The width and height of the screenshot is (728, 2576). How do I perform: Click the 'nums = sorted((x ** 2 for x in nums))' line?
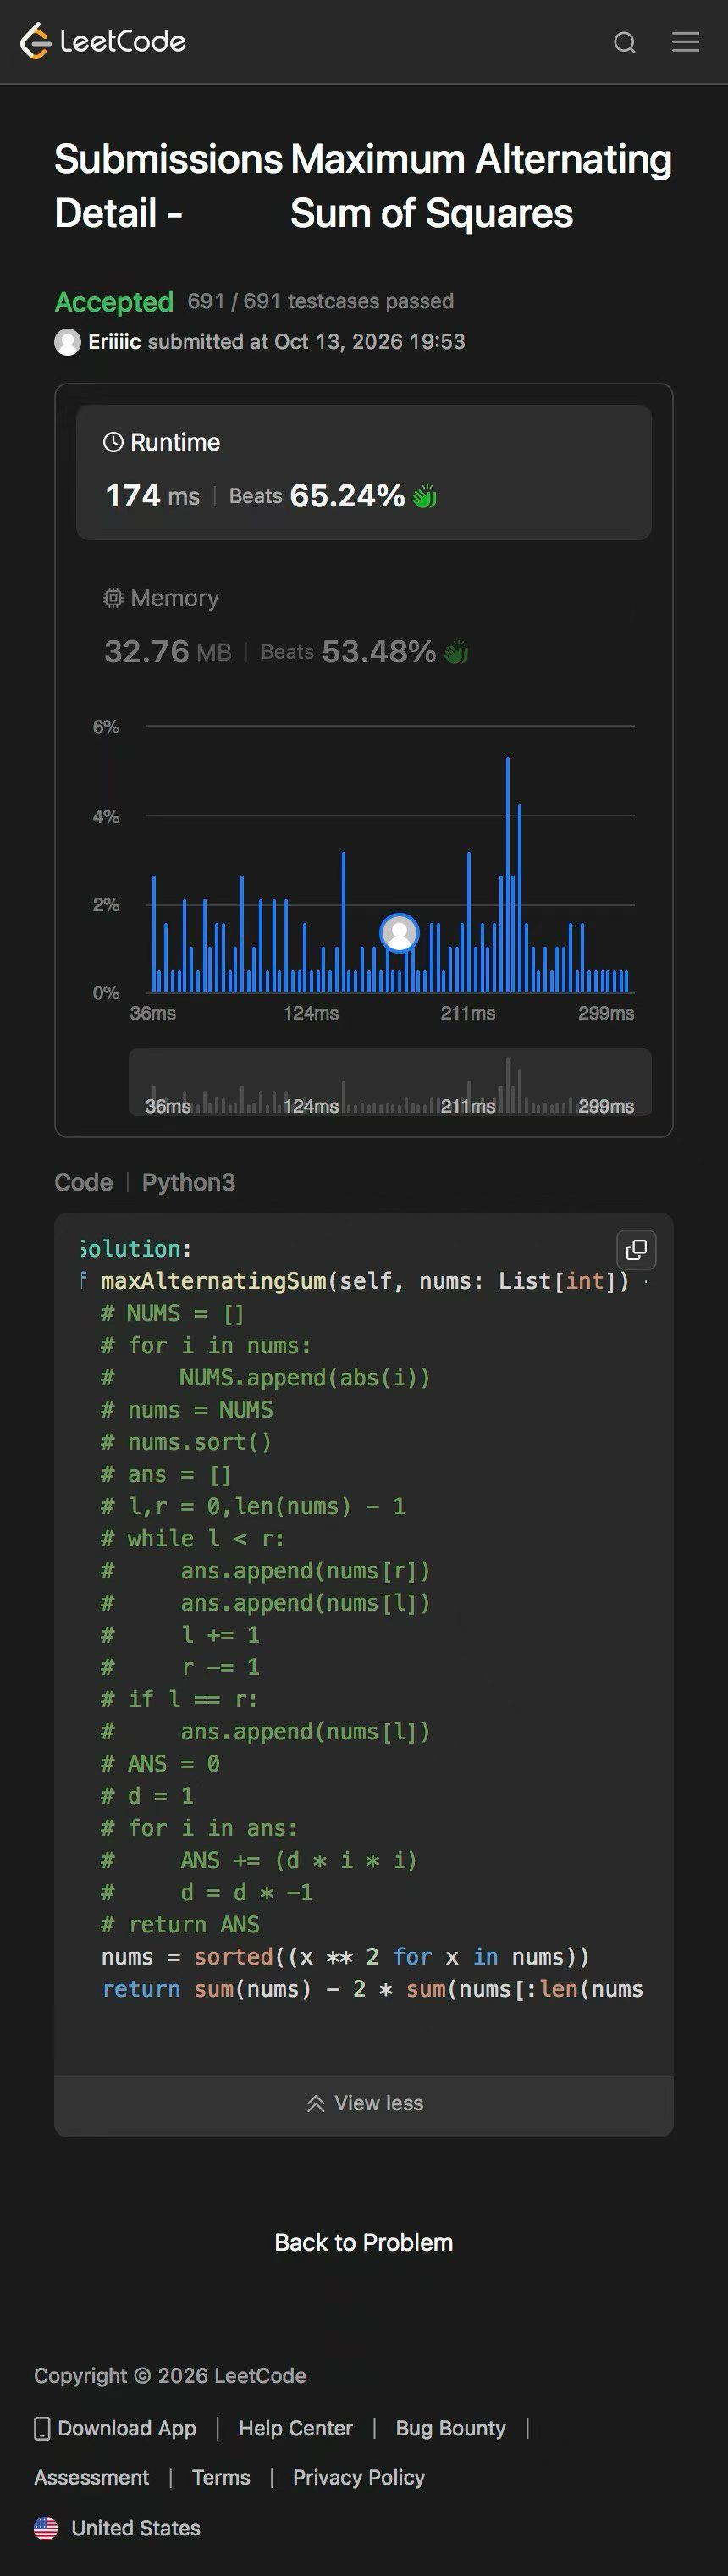coord(345,1957)
